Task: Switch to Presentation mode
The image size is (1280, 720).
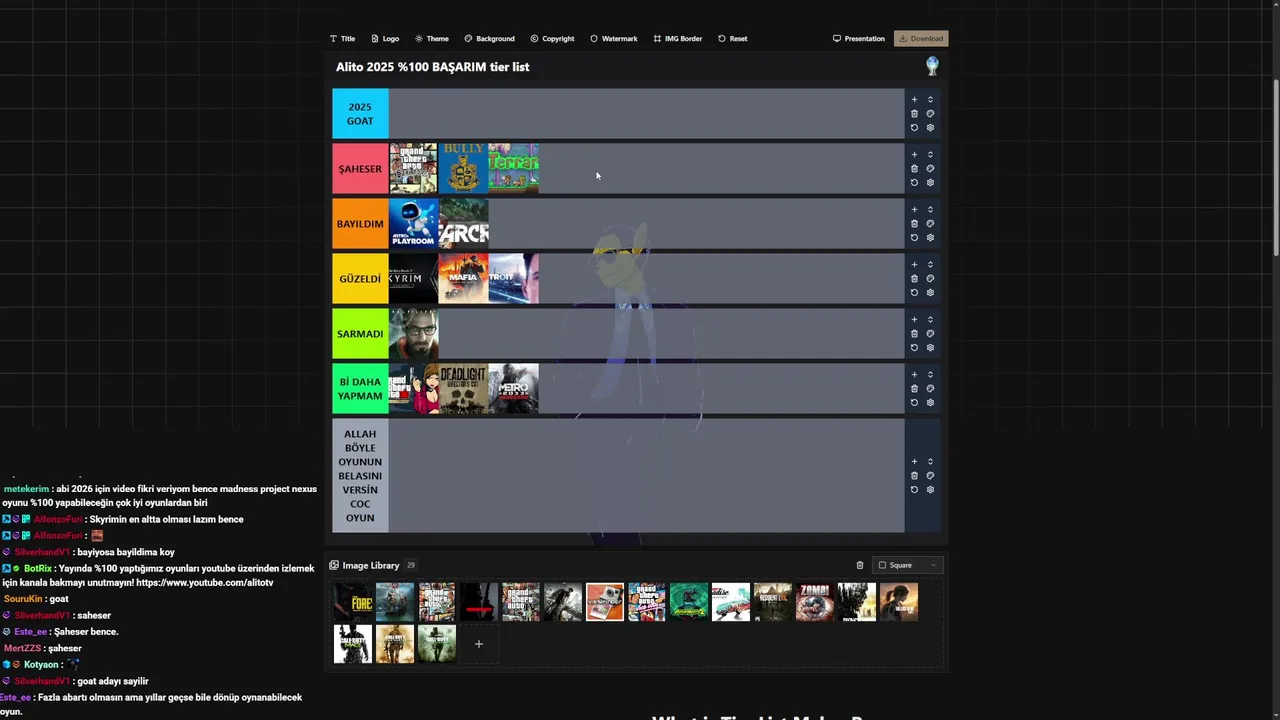Action: [x=858, y=39]
